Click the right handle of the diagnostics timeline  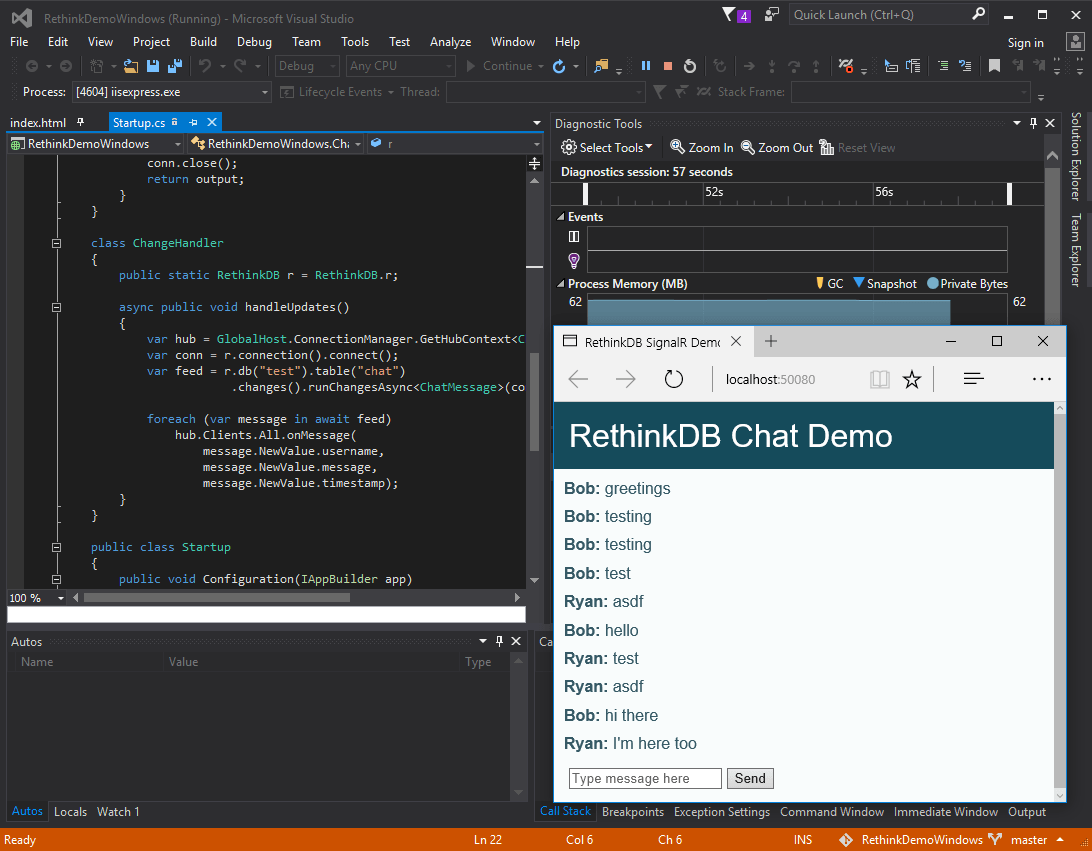pos(1009,193)
